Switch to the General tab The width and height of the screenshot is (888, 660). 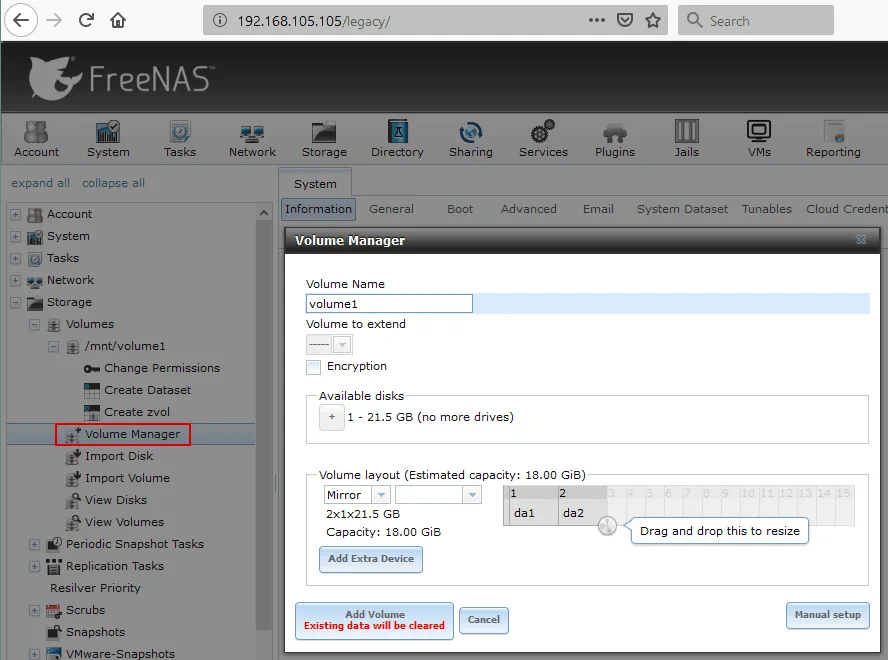pos(391,209)
